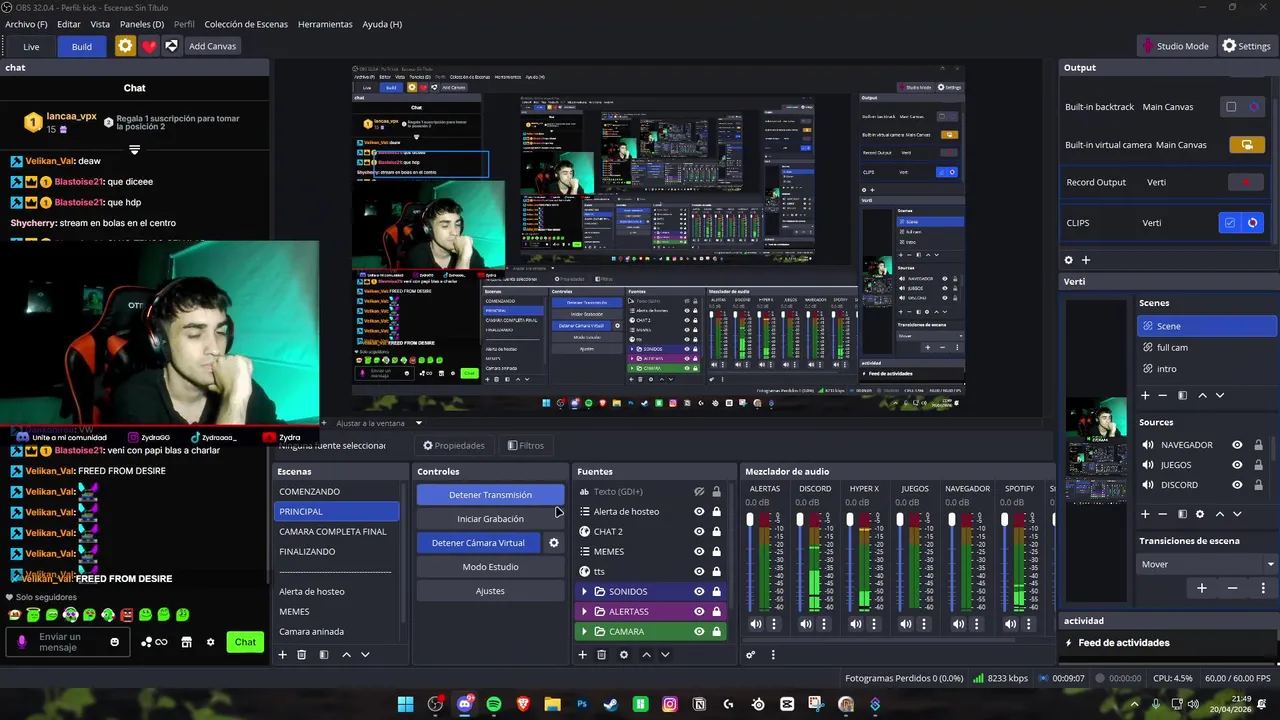Click the Windows Start button
The width and height of the screenshot is (1280, 720).
[x=405, y=704]
